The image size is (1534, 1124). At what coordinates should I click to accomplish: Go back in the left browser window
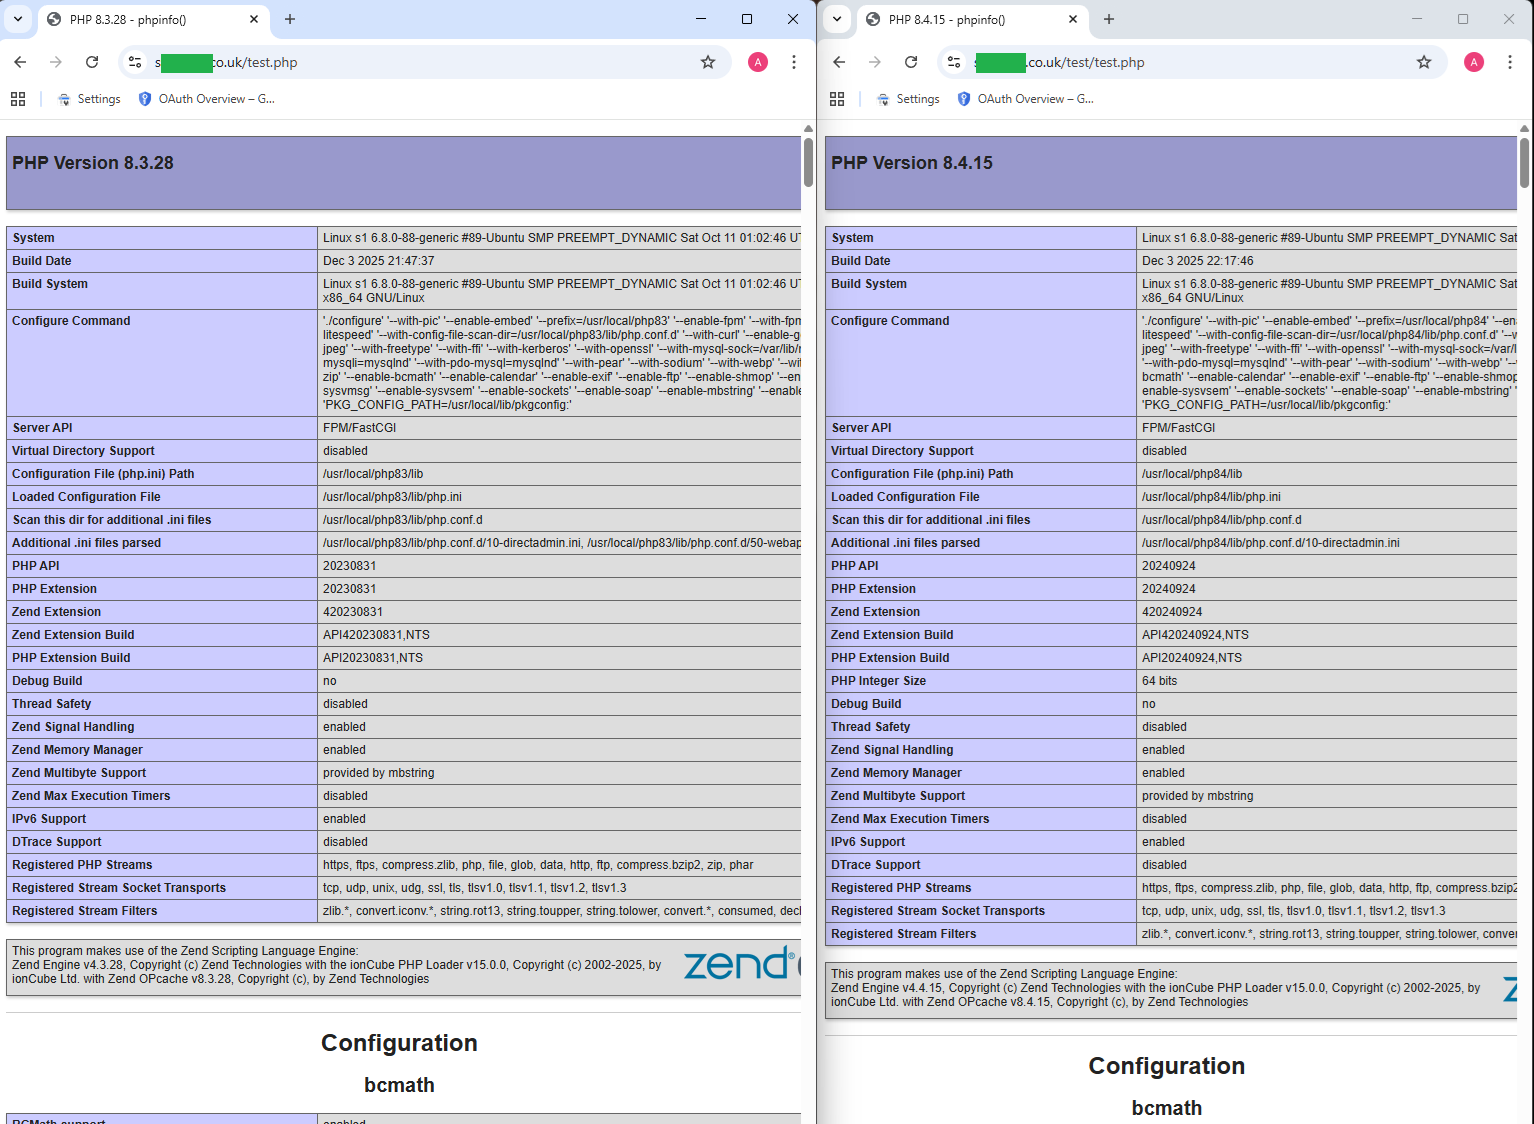(x=20, y=62)
